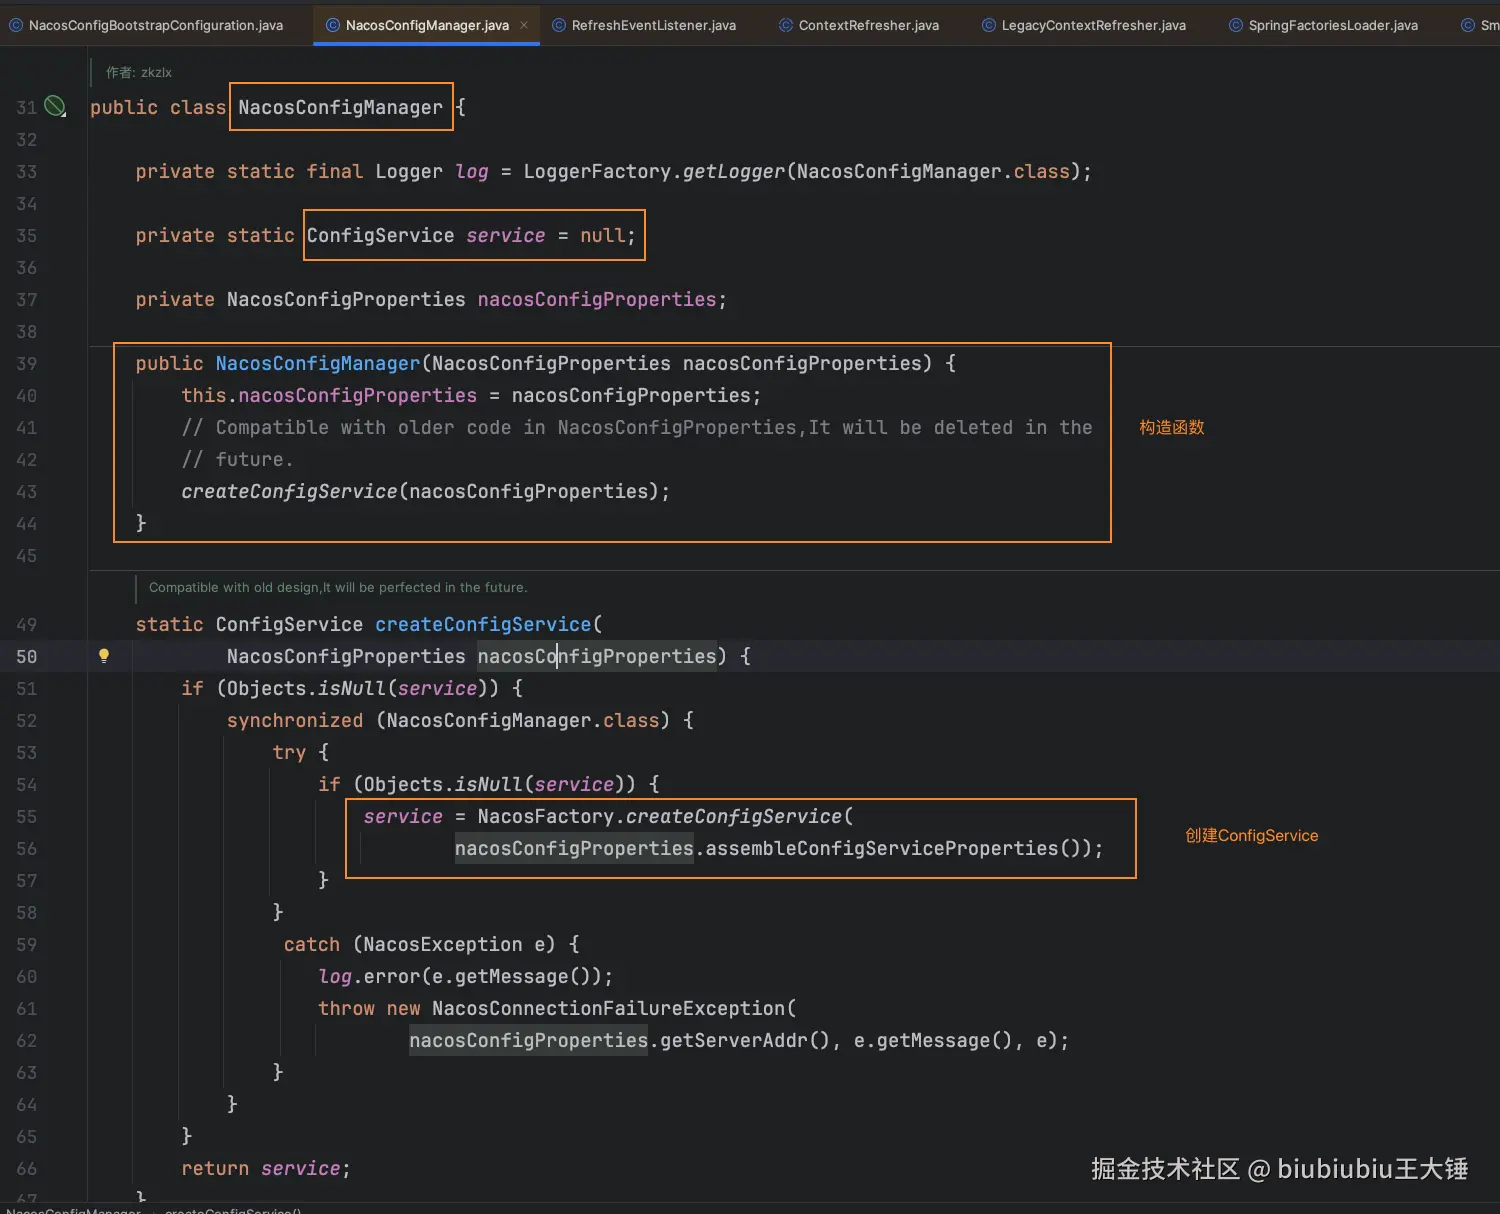1500x1214 pixels.
Task: Switch to the RefreshEventListener.java tab
Action: [644, 25]
